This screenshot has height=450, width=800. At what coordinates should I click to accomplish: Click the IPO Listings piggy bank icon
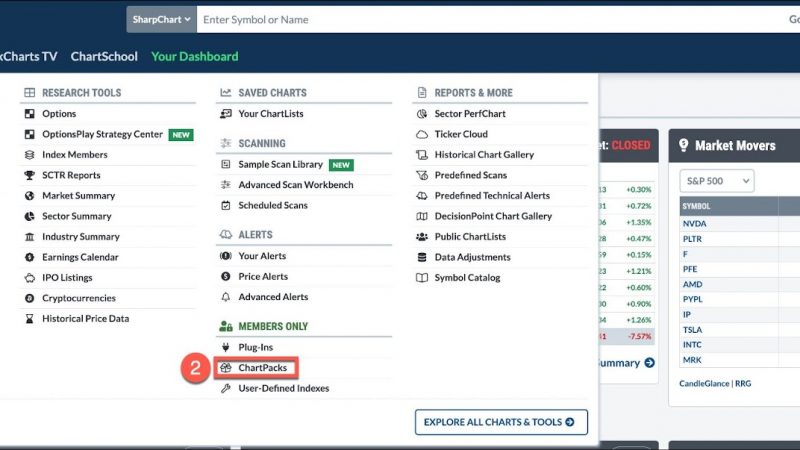30,278
